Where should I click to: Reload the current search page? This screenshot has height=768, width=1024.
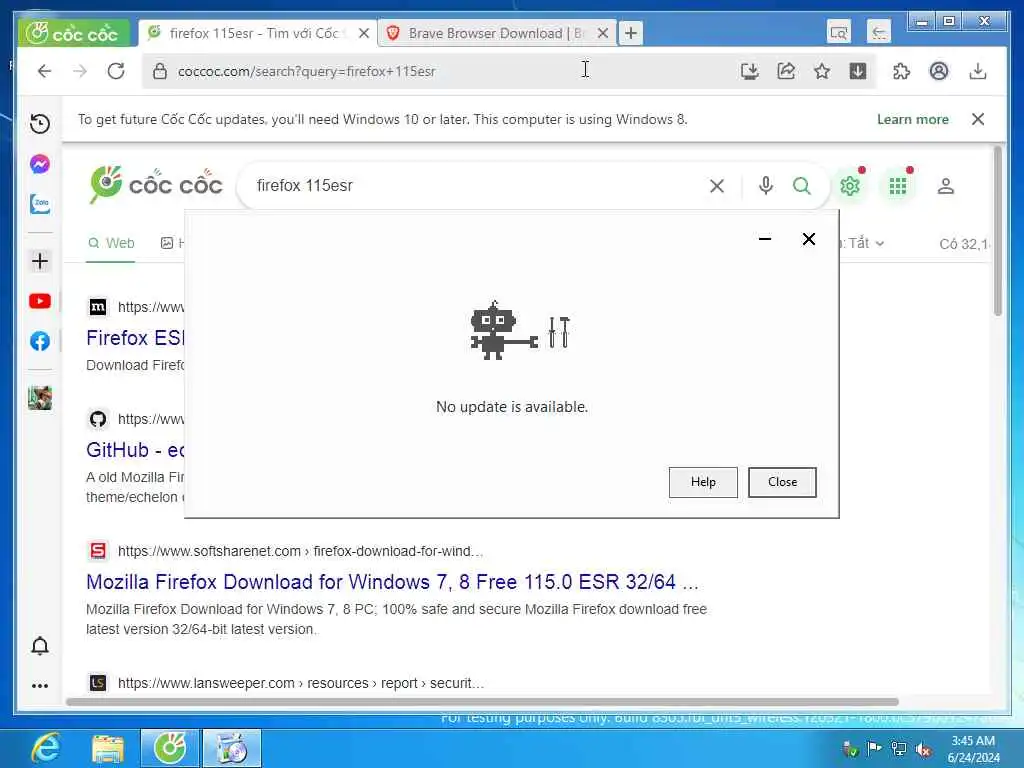pyautogui.click(x=116, y=71)
